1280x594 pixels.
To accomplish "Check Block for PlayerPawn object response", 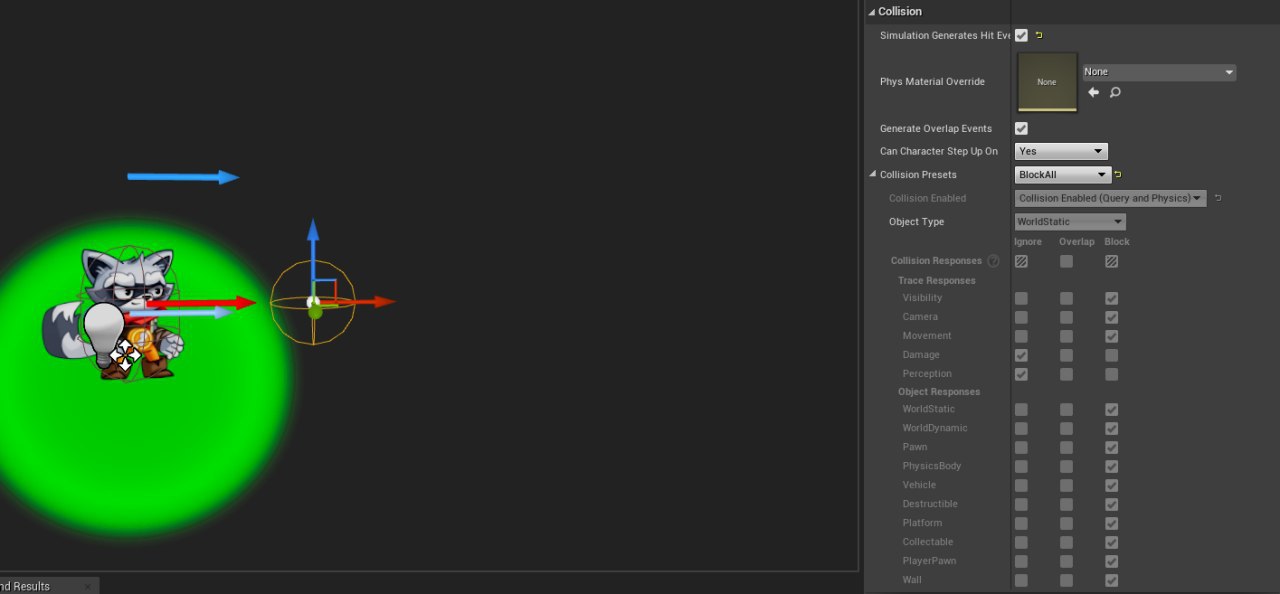I will 1111,561.
